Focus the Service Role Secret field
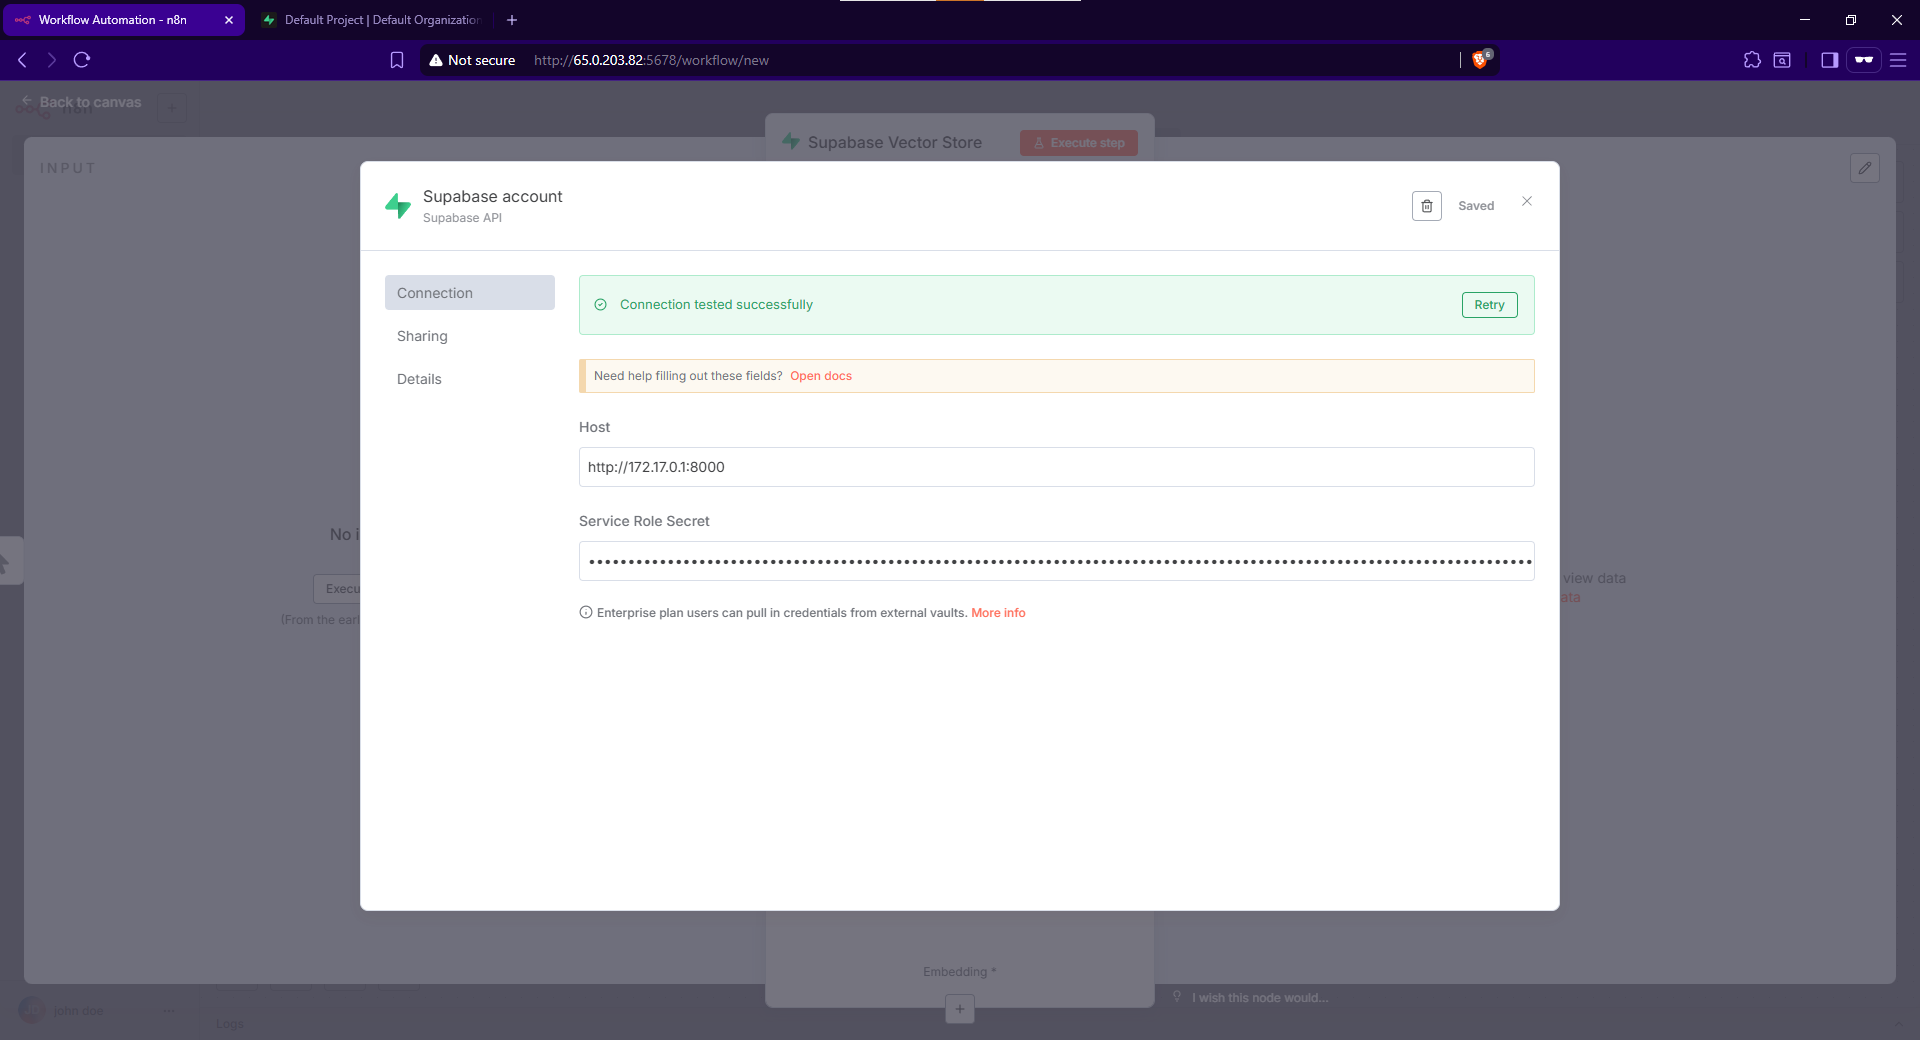 pos(1056,561)
